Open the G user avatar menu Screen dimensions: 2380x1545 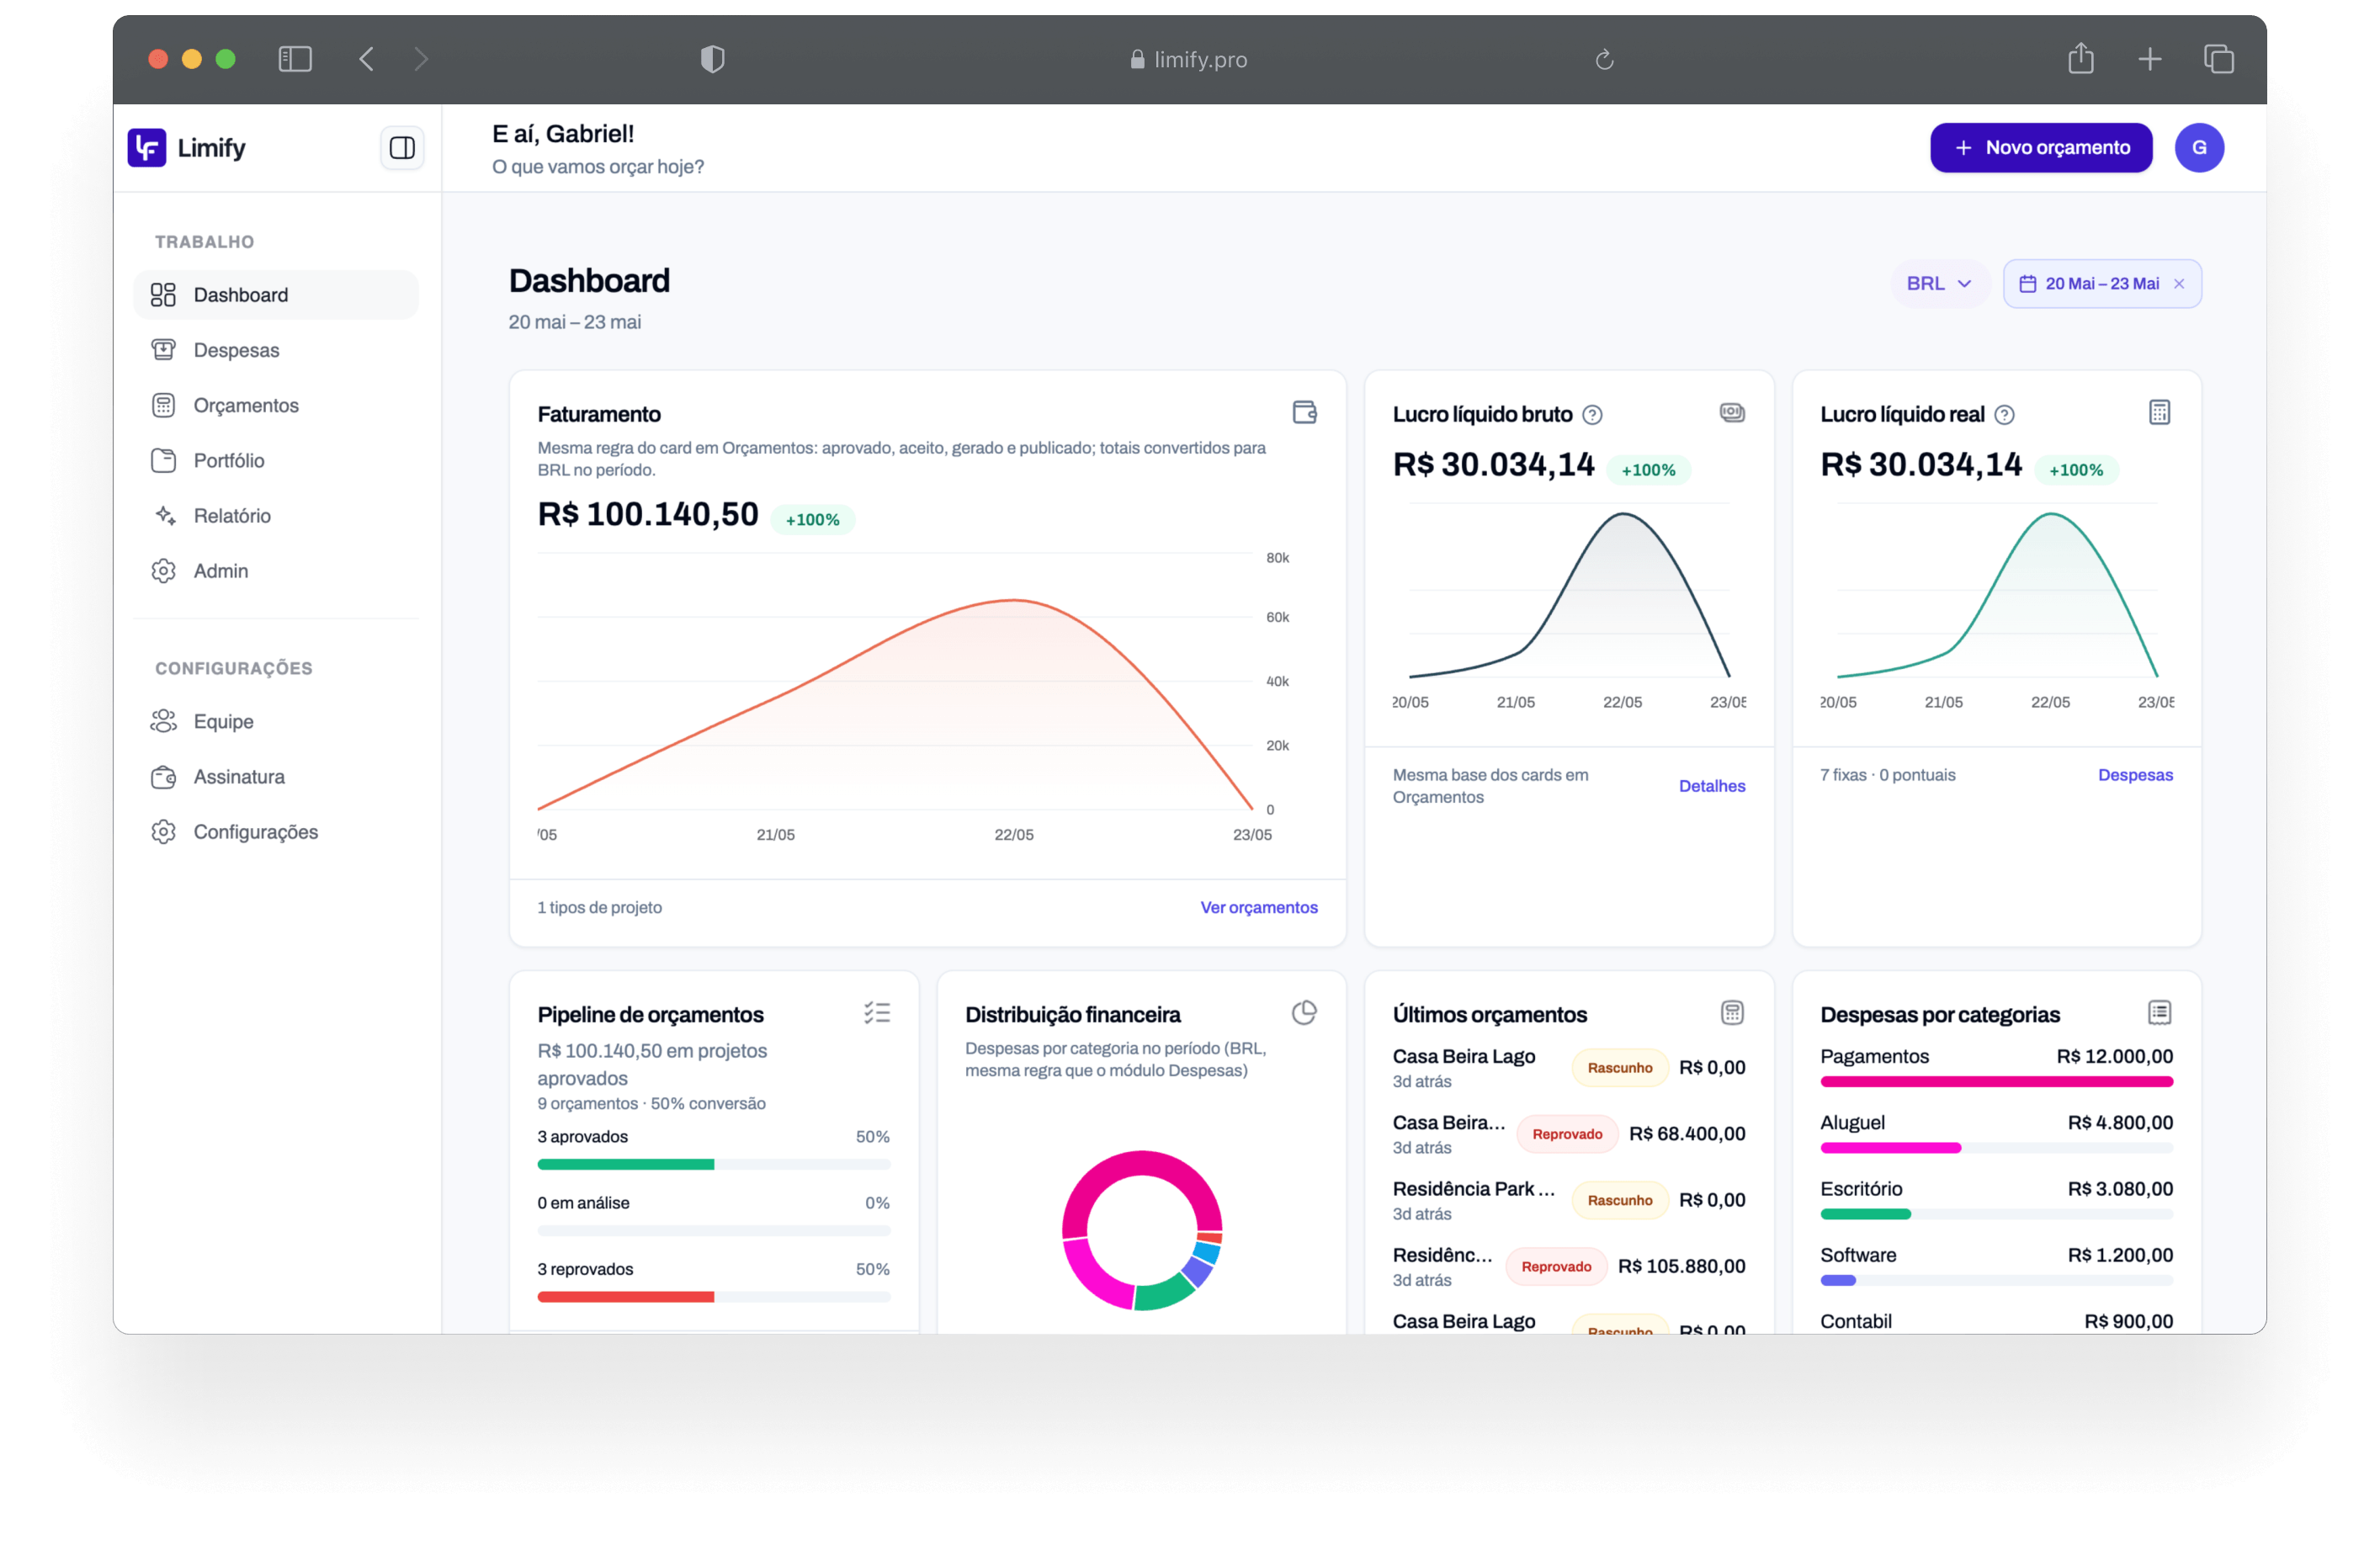click(2199, 148)
